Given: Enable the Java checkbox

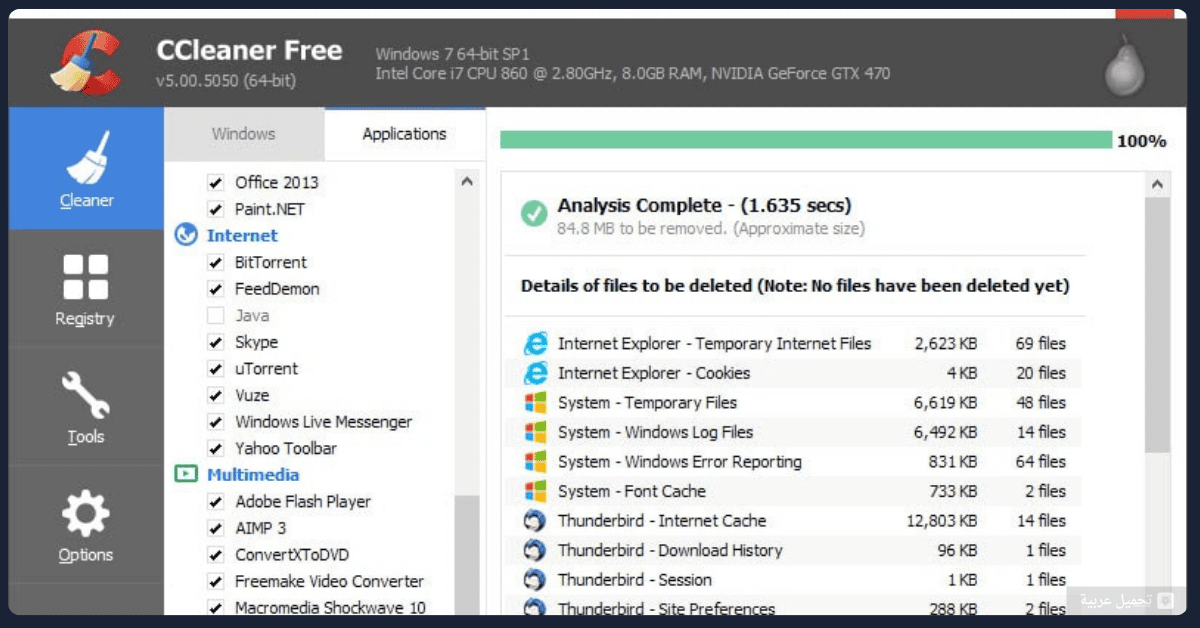Looking at the screenshot, I should [x=215, y=316].
